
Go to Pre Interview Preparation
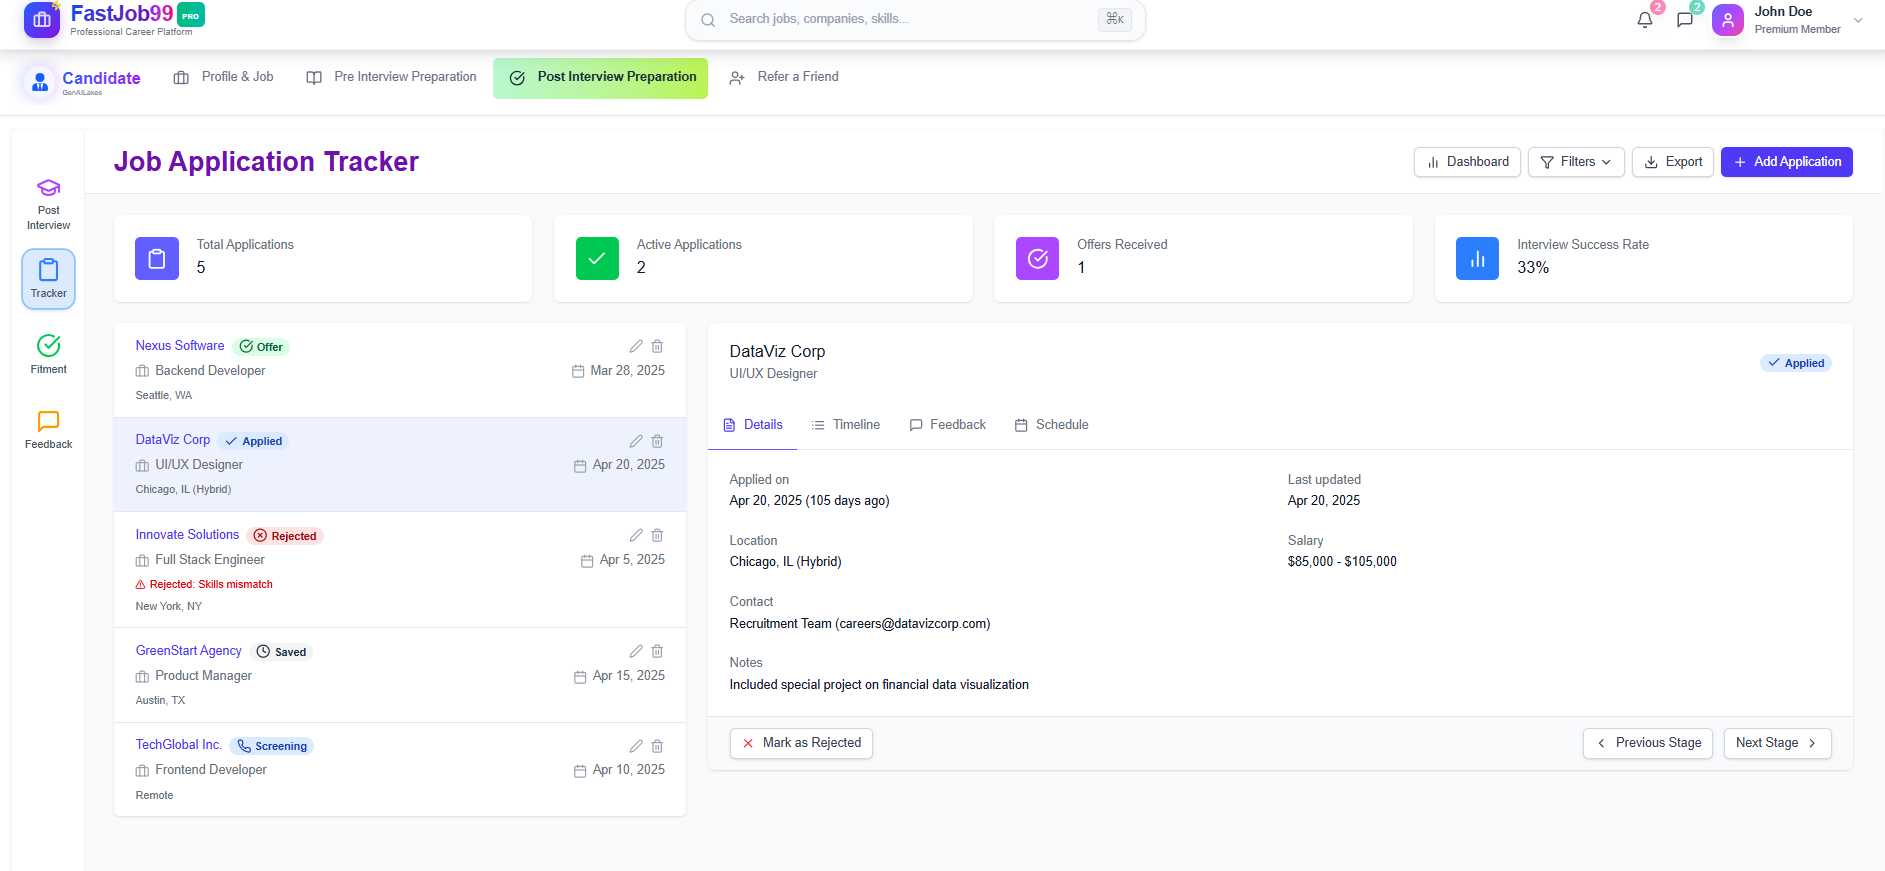(x=392, y=77)
